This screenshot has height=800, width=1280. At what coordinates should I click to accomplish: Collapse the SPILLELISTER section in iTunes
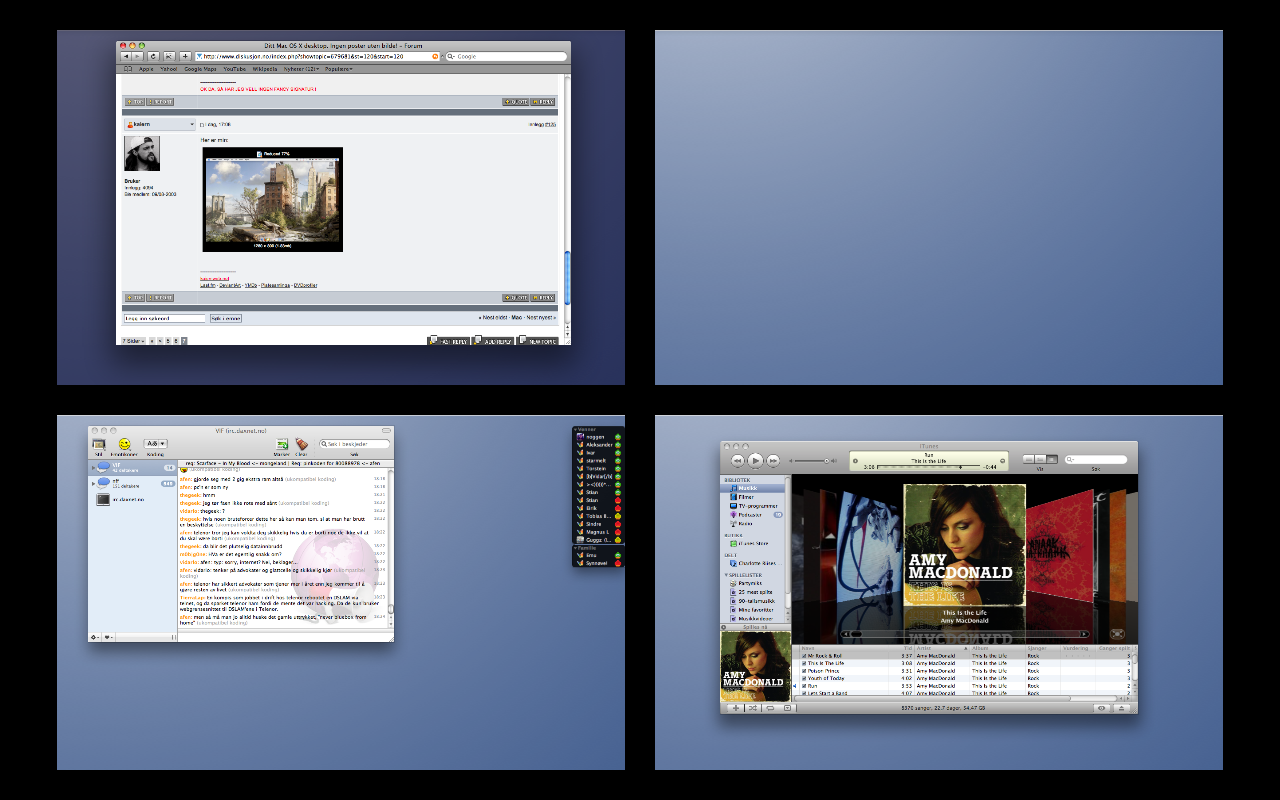[x=726, y=575]
